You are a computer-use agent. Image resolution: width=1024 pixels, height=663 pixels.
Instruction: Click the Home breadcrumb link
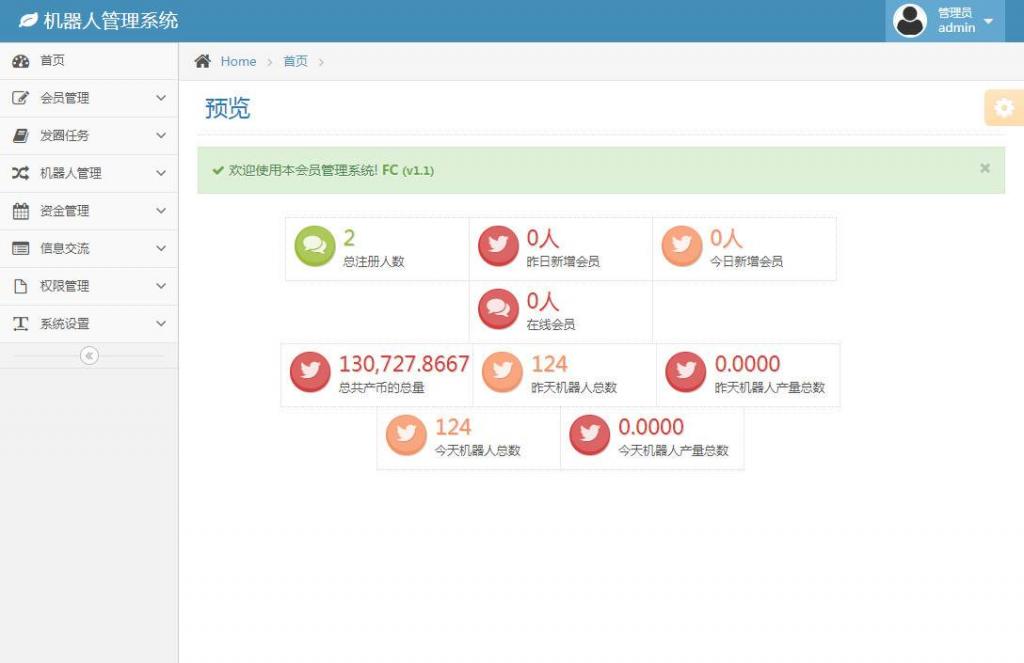click(238, 61)
